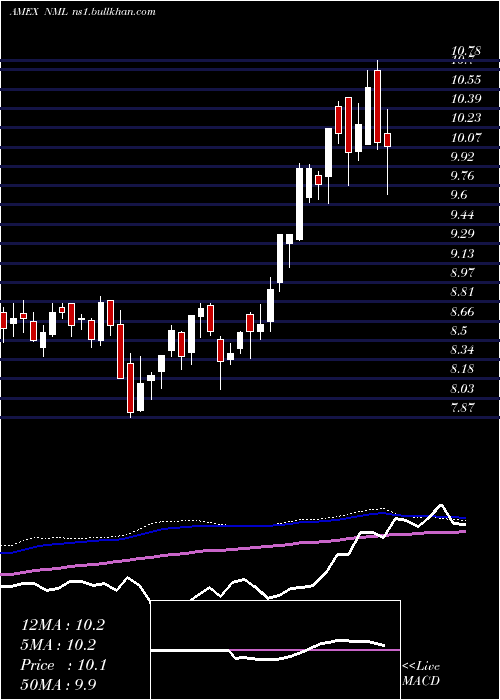The width and height of the screenshot is (500, 700).
Task: Click the 9.44 price axis label
Action: click(463, 215)
